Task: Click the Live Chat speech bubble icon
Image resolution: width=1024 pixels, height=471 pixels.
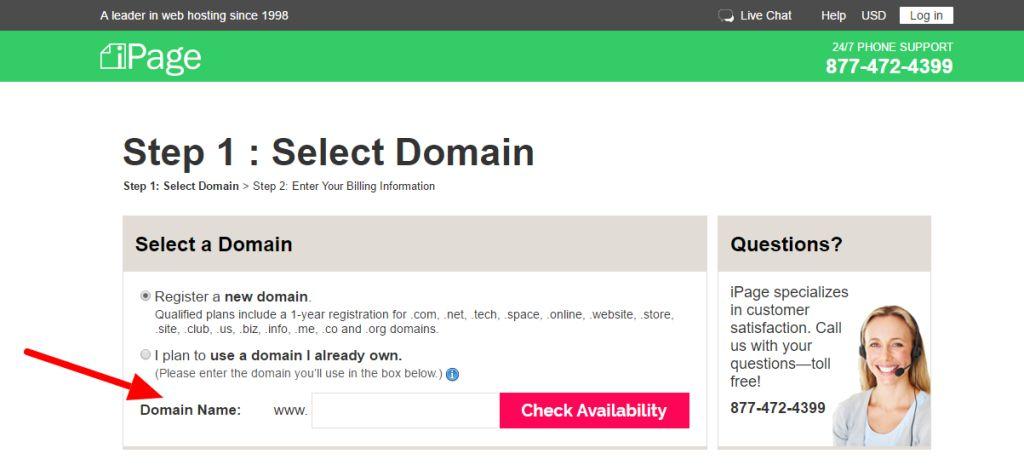Action: 726,16
